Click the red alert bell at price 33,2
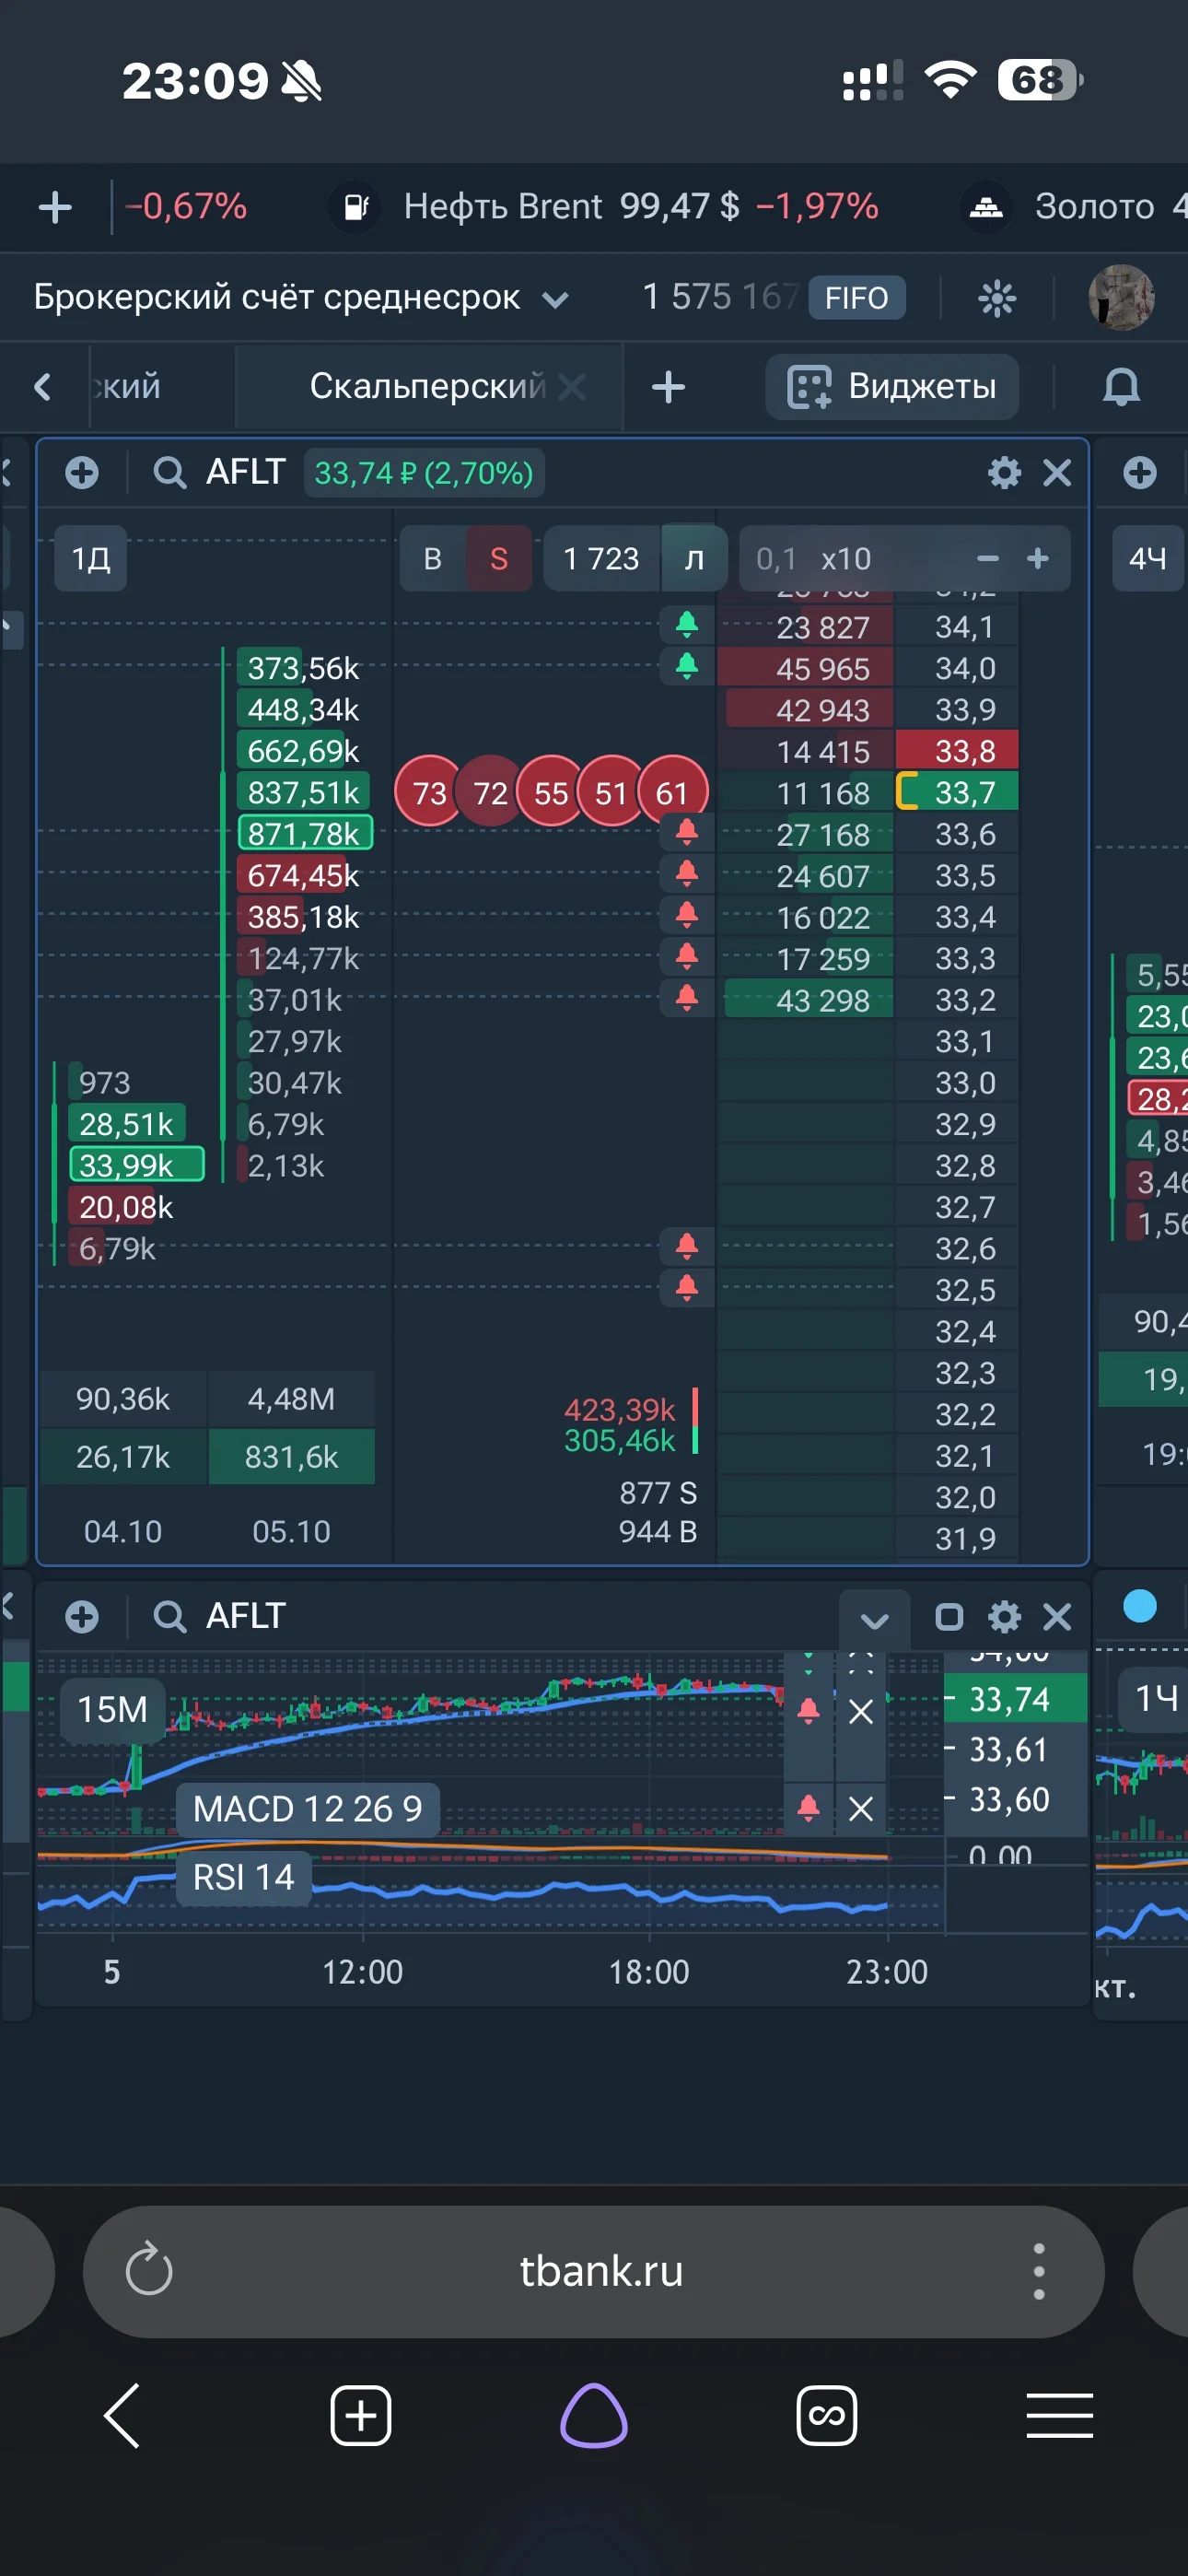1188x2576 pixels. point(687,998)
